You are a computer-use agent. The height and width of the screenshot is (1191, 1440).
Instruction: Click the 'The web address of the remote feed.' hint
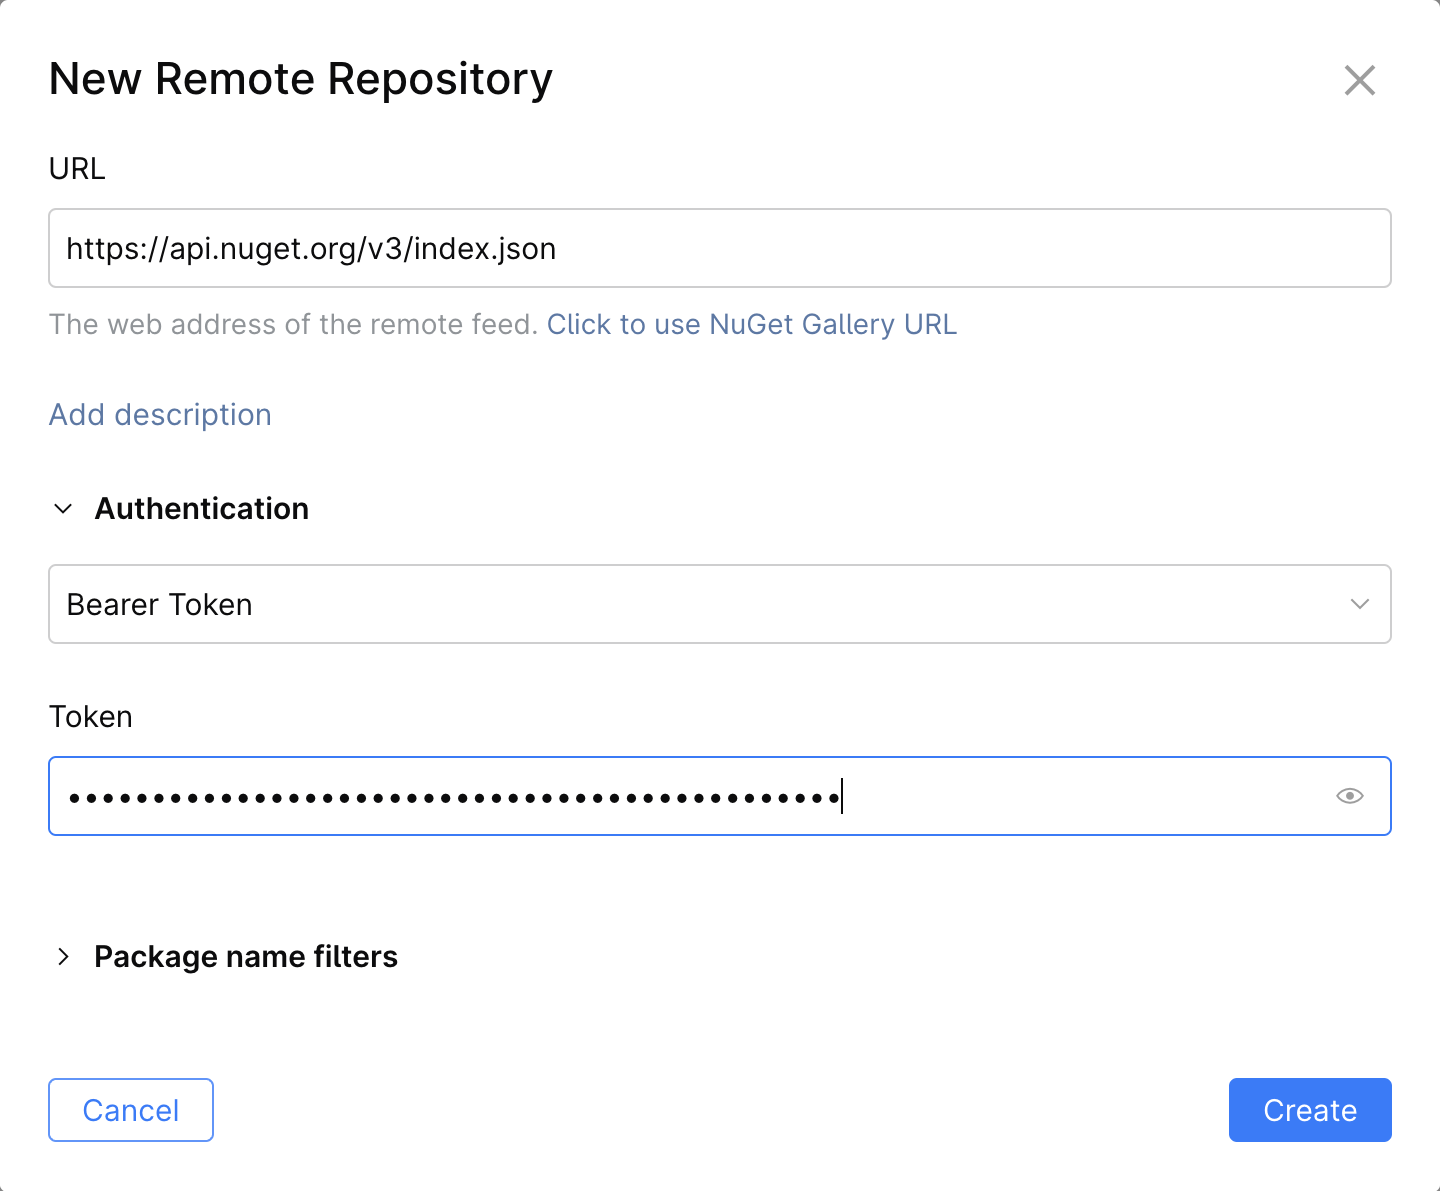point(294,324)
